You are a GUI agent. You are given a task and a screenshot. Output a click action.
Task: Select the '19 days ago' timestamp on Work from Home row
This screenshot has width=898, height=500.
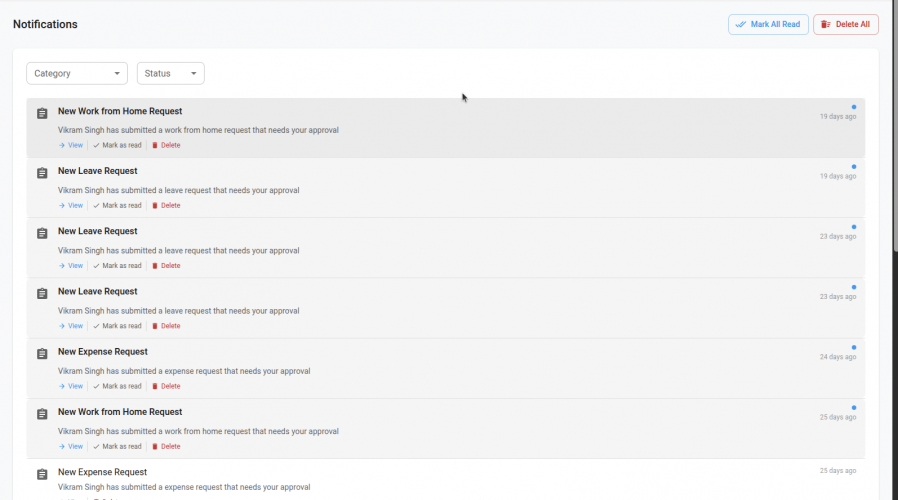pos(837,116)
